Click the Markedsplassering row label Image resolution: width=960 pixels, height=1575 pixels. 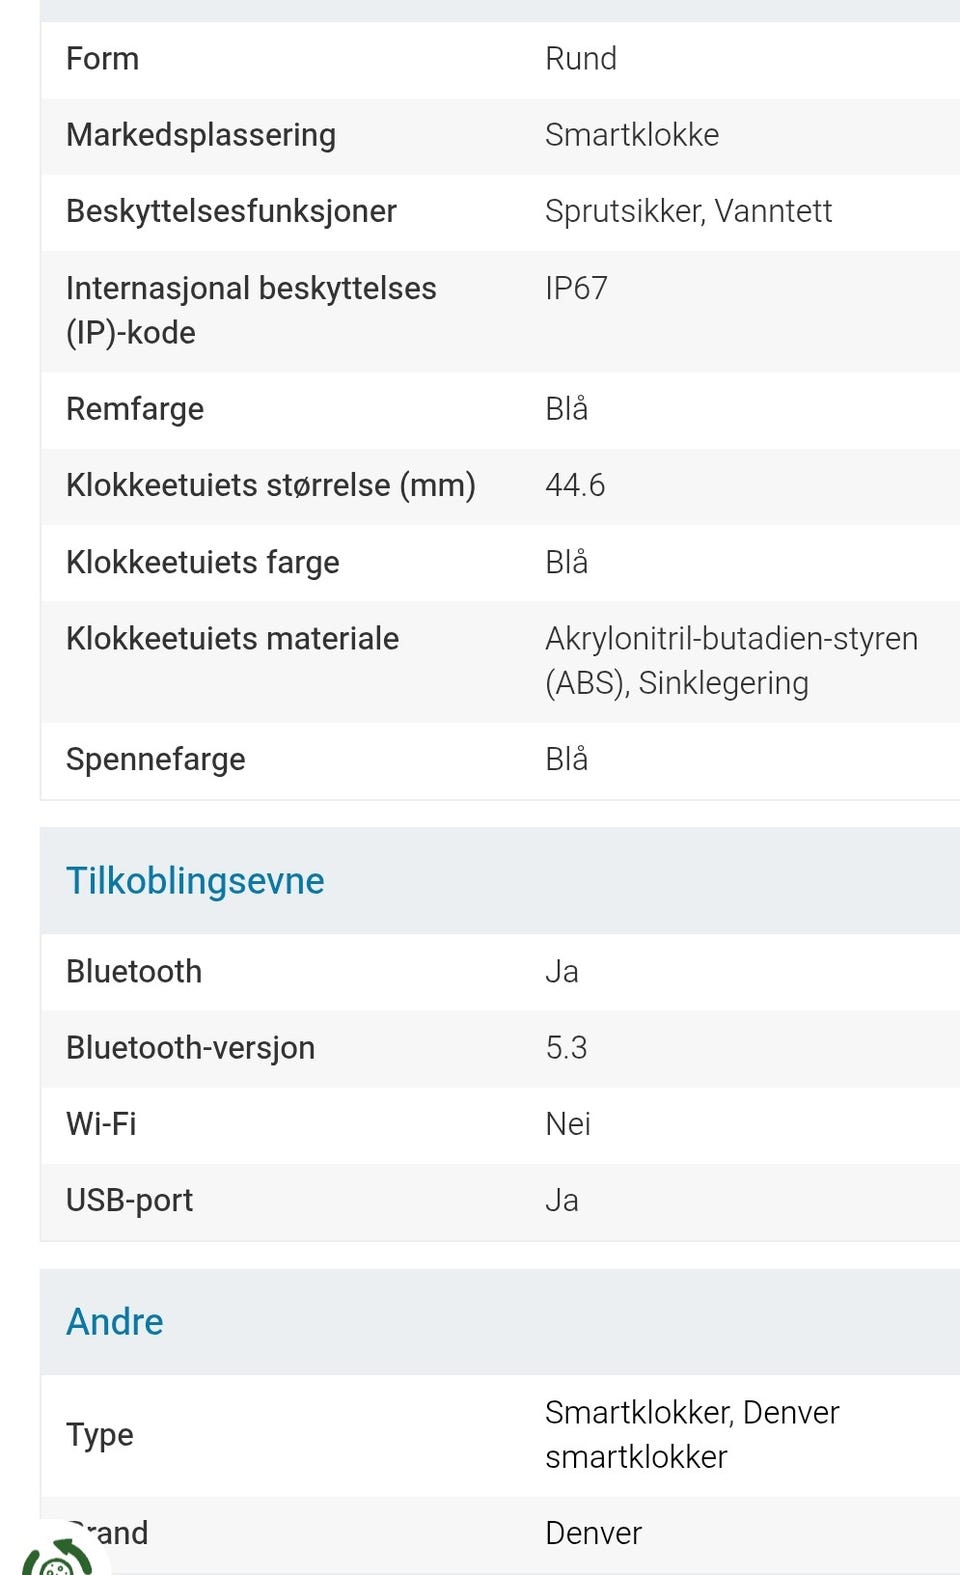tap(200, 135)
